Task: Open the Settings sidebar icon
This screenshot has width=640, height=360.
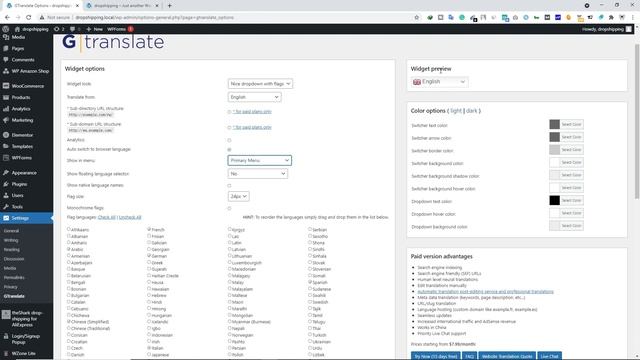Action: coord(6,218)
